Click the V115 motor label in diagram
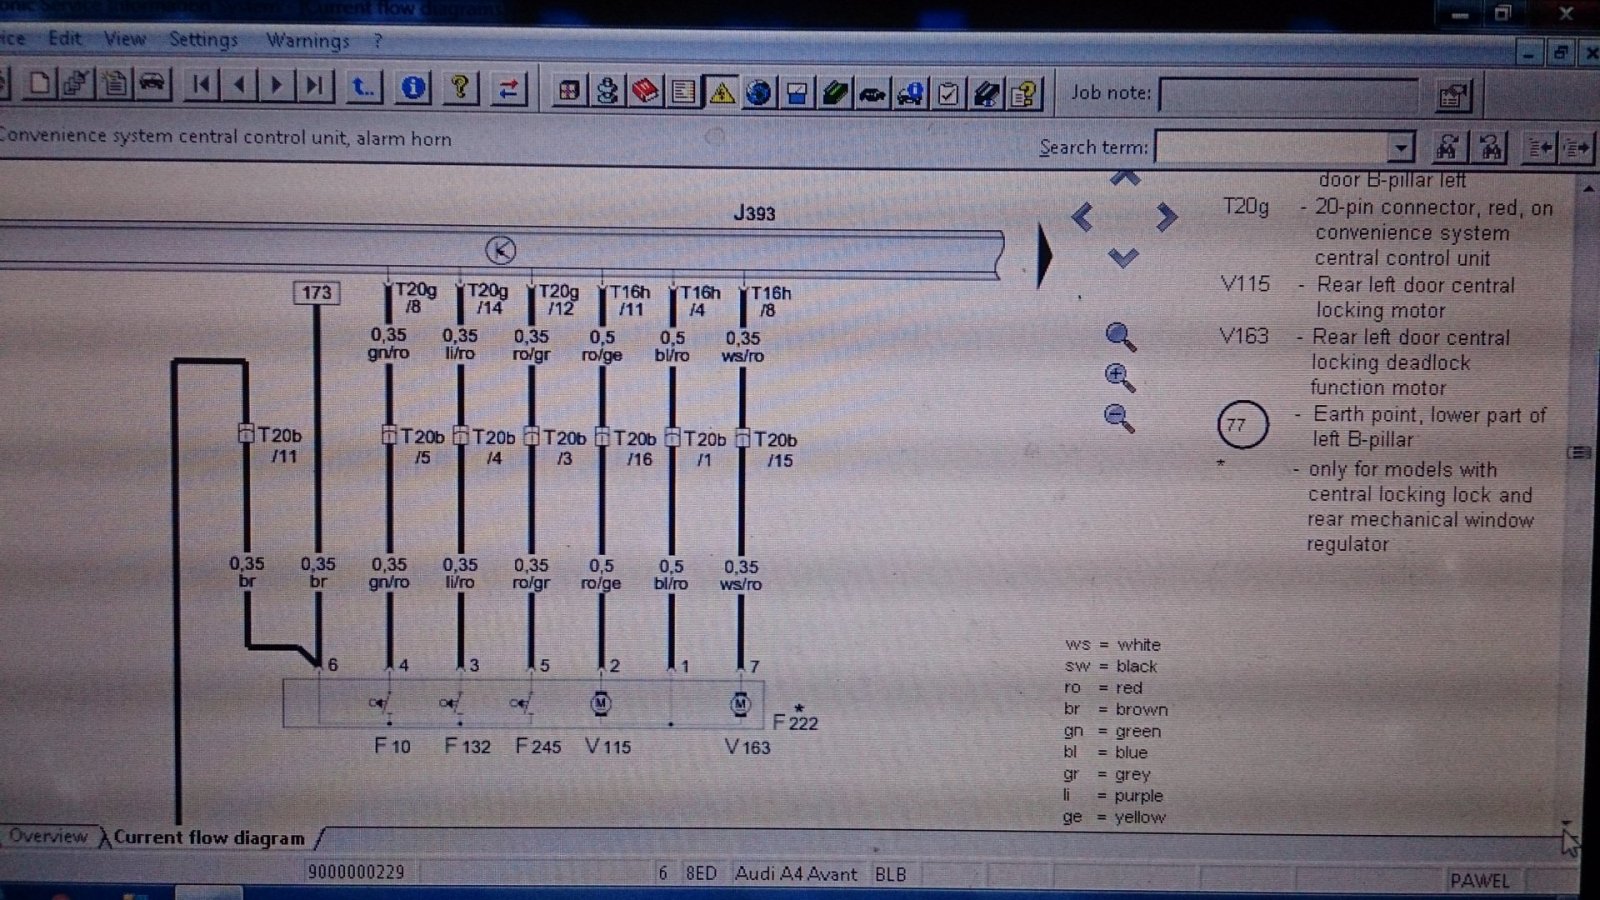Screen dimensions: 1600x900 coord(608,746)
